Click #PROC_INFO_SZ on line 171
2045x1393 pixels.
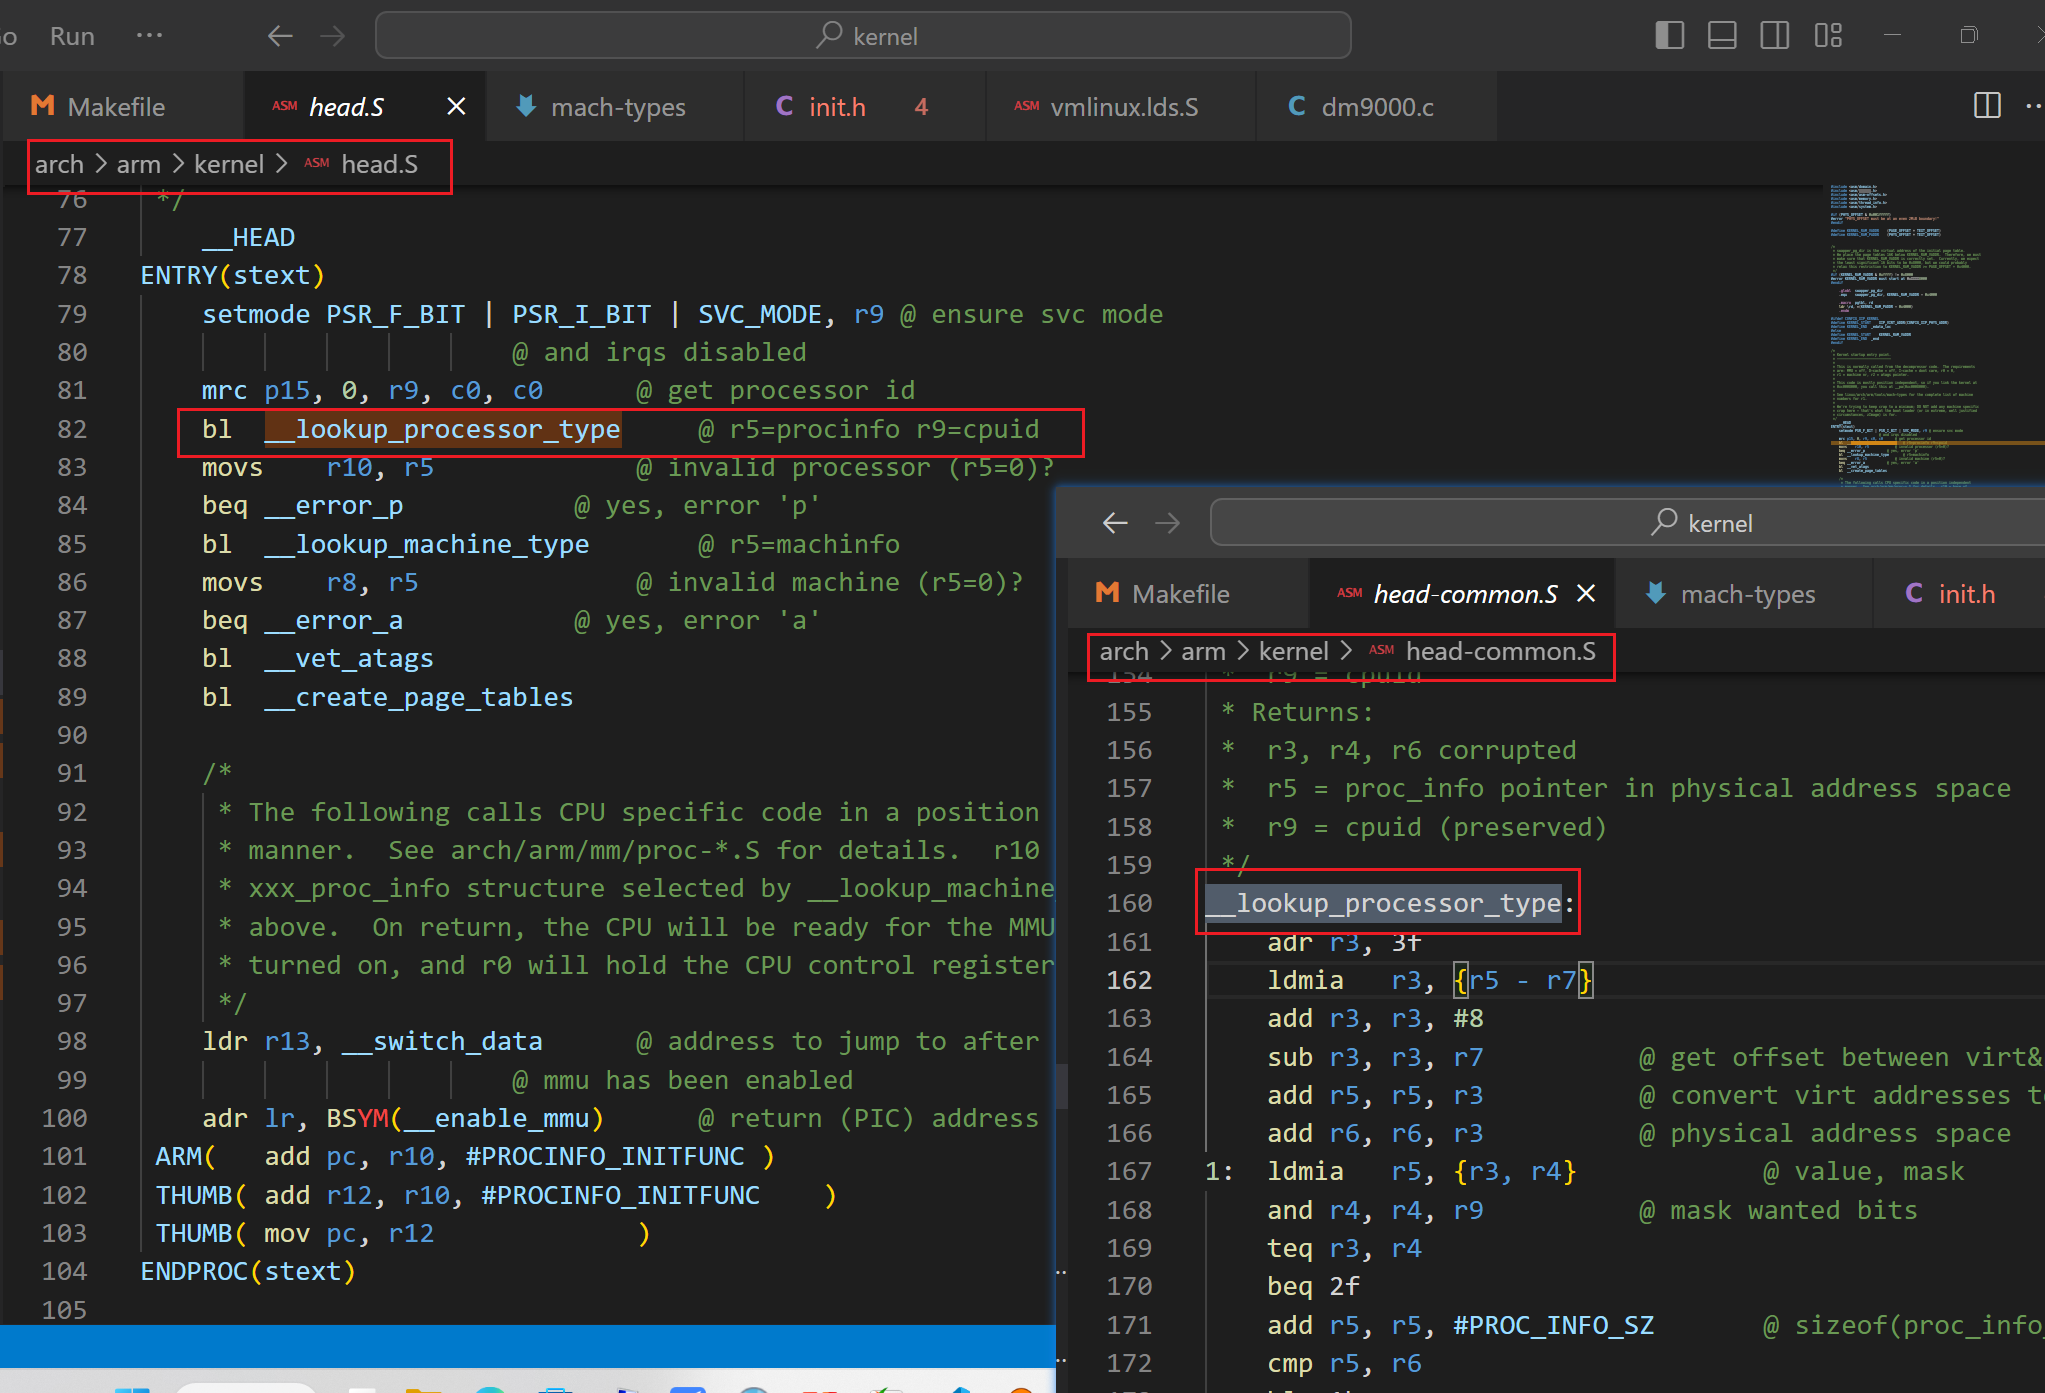[x=1554, y=1325]
